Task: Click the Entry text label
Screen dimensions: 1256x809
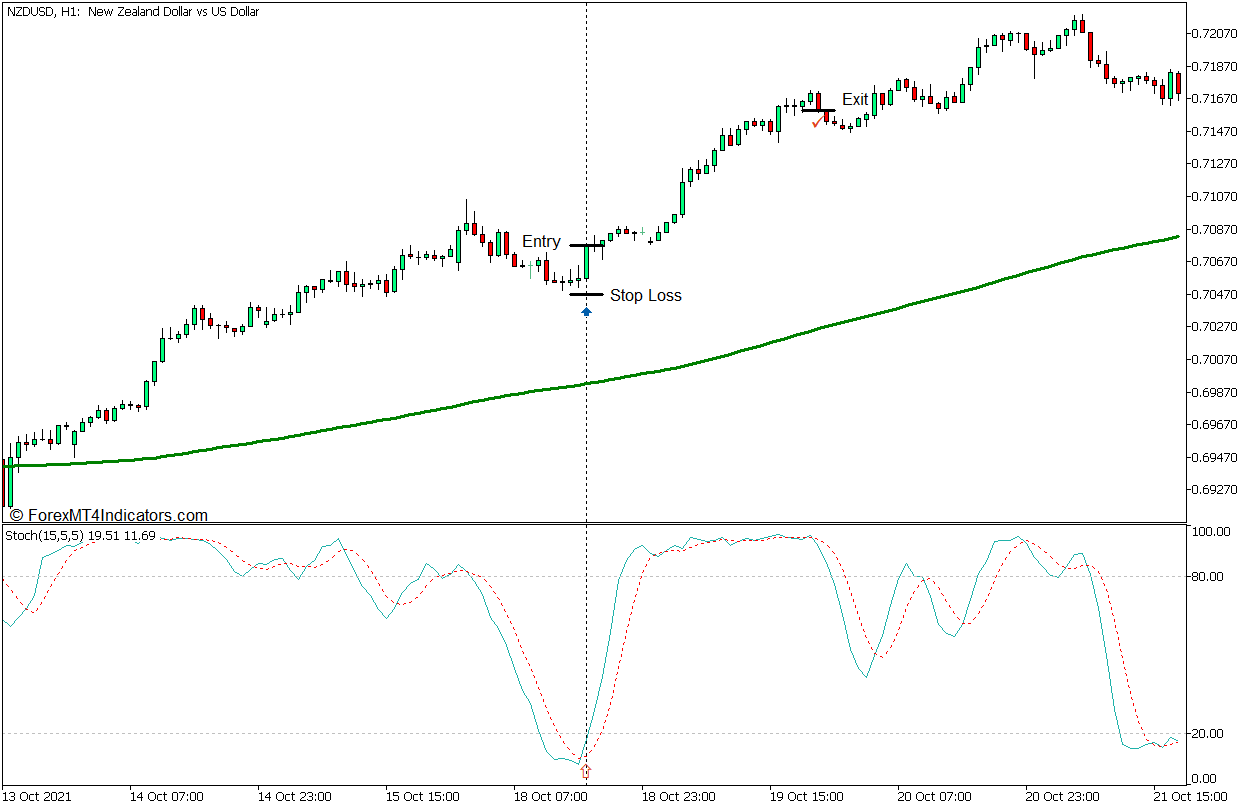Action: click(541, 242)
